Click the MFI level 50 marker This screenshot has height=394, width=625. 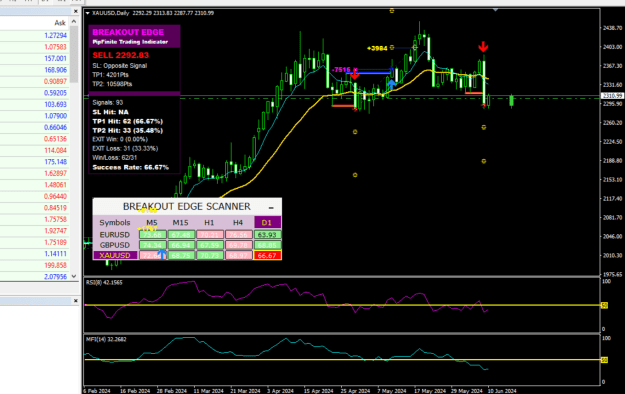604,360
